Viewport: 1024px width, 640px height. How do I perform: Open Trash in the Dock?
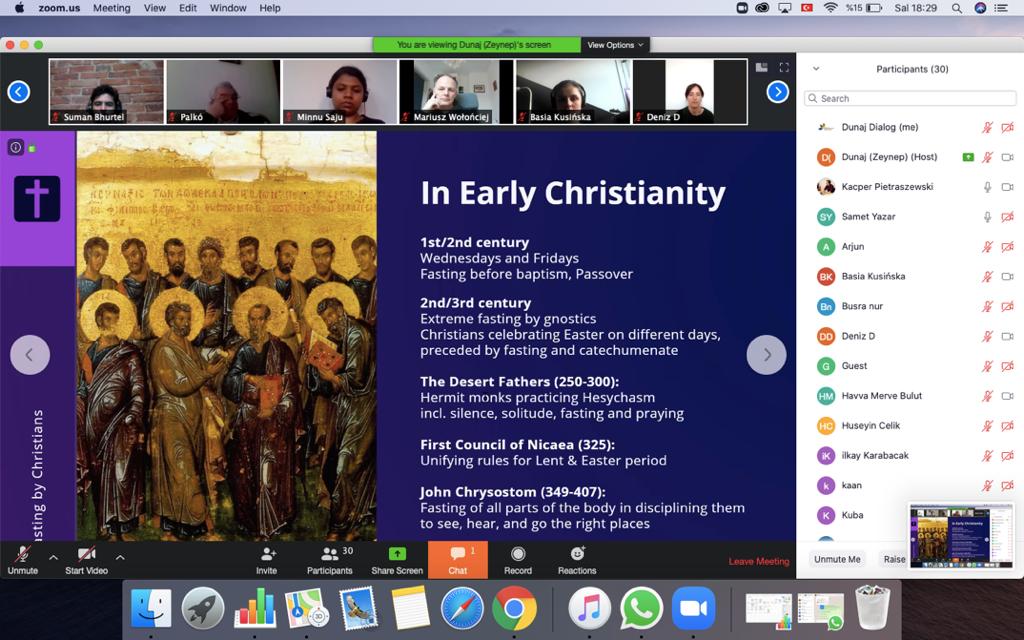(x=872, y=607)
